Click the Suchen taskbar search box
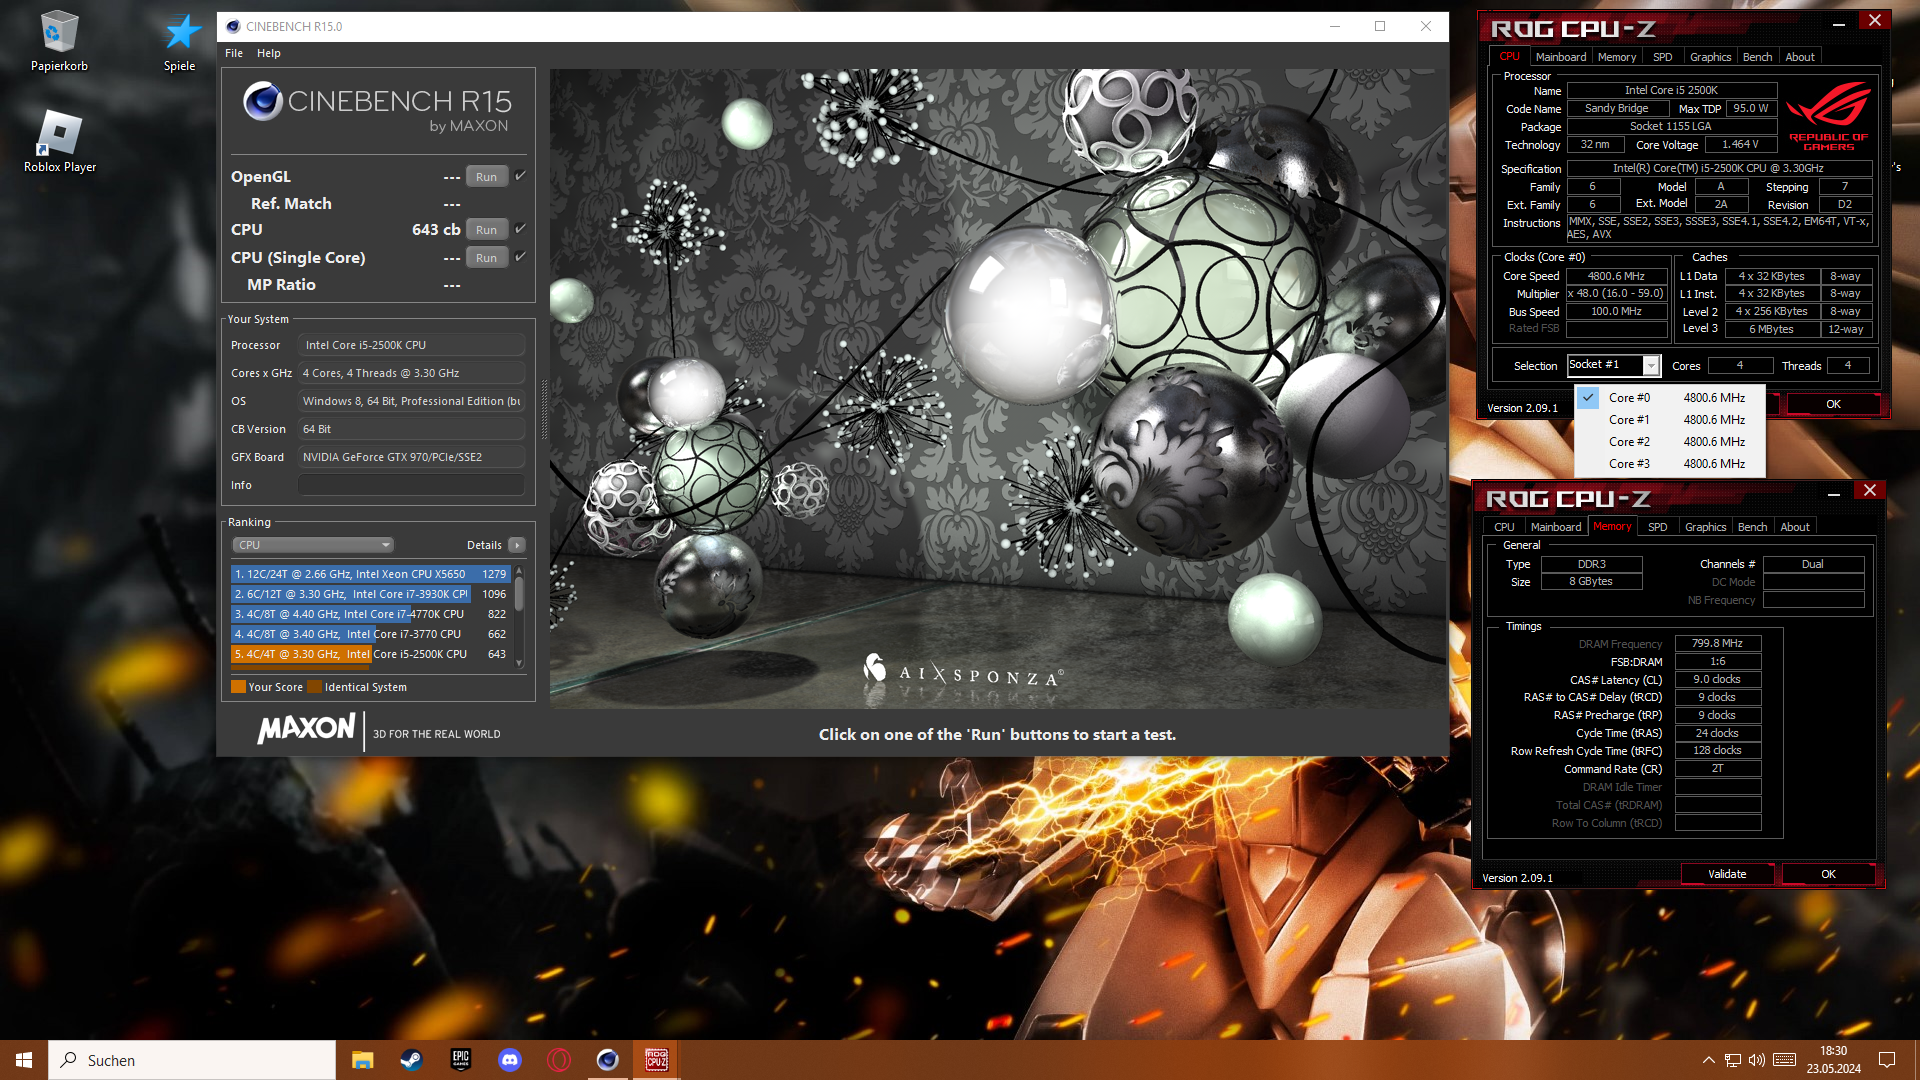This screenshot has height=1080, width=1920. pyautogui.click(x=192, y=1060)
